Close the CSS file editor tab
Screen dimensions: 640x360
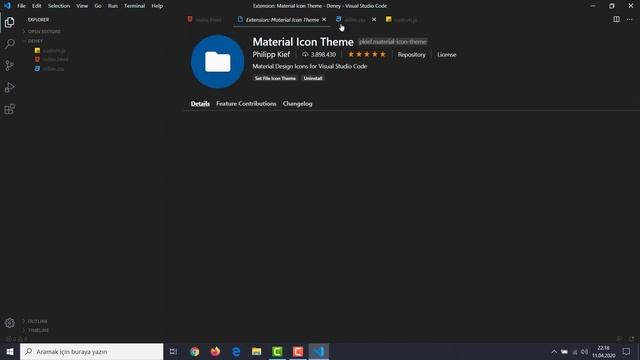point(374,19)
